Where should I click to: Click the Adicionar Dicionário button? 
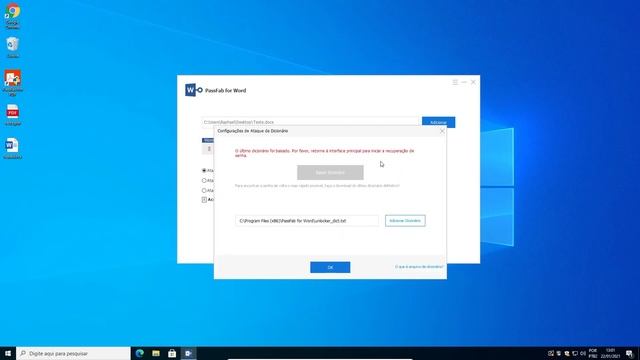tap(405, 221)
